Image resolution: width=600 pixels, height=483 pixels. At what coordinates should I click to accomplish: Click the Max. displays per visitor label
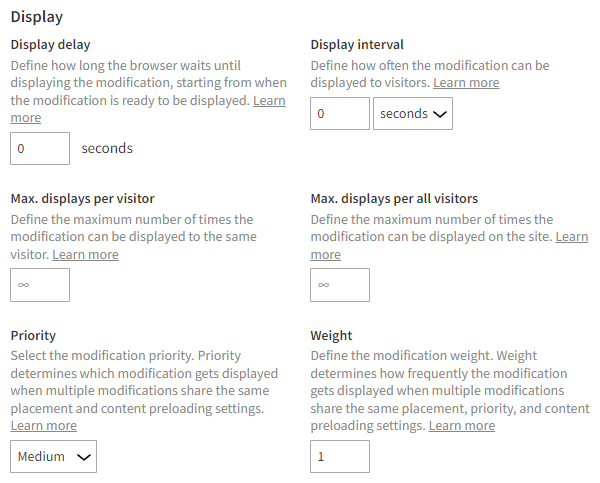pyautogui.click(x=82, y=198)
